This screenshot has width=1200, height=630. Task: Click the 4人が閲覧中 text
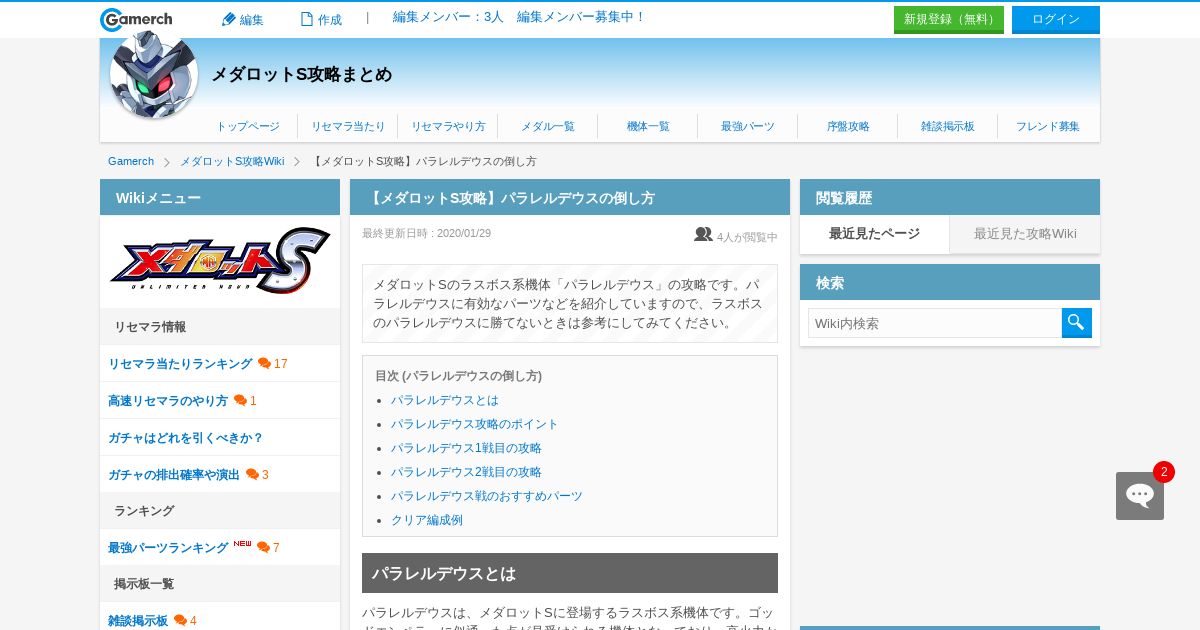[747, 237]
